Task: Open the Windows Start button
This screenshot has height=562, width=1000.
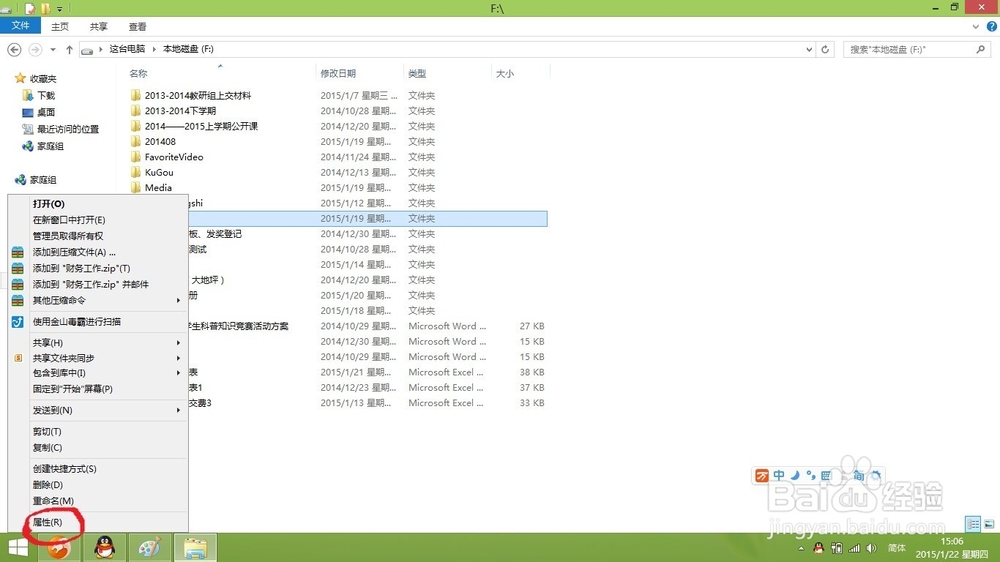Action: tap(18, 548)
